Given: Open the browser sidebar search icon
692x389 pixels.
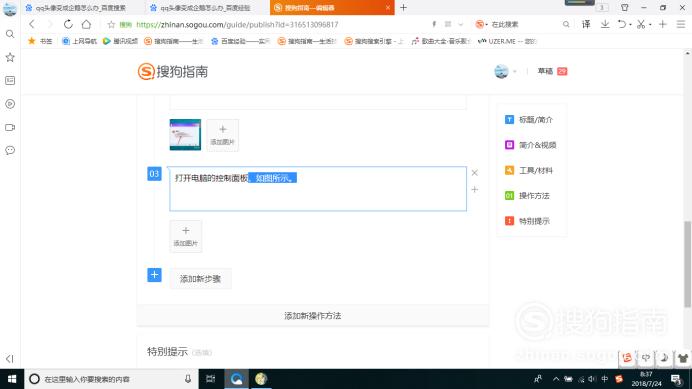Looking at the screenshot, I should pyautogui.click(x=10, y=34).
